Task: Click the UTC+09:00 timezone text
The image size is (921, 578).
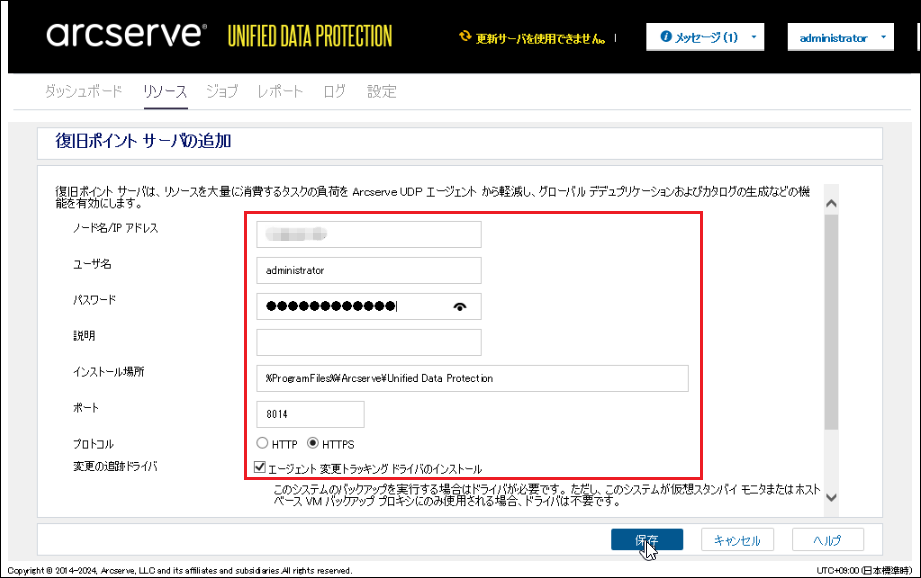Action: point(864,570)
